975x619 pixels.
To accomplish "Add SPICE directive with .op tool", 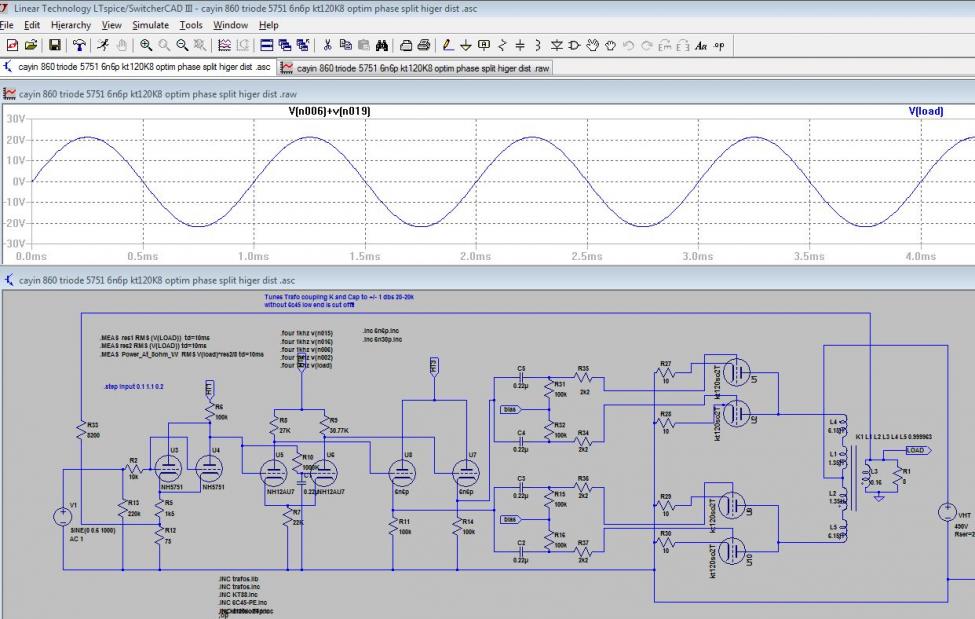I will click(x=719, y=45).
